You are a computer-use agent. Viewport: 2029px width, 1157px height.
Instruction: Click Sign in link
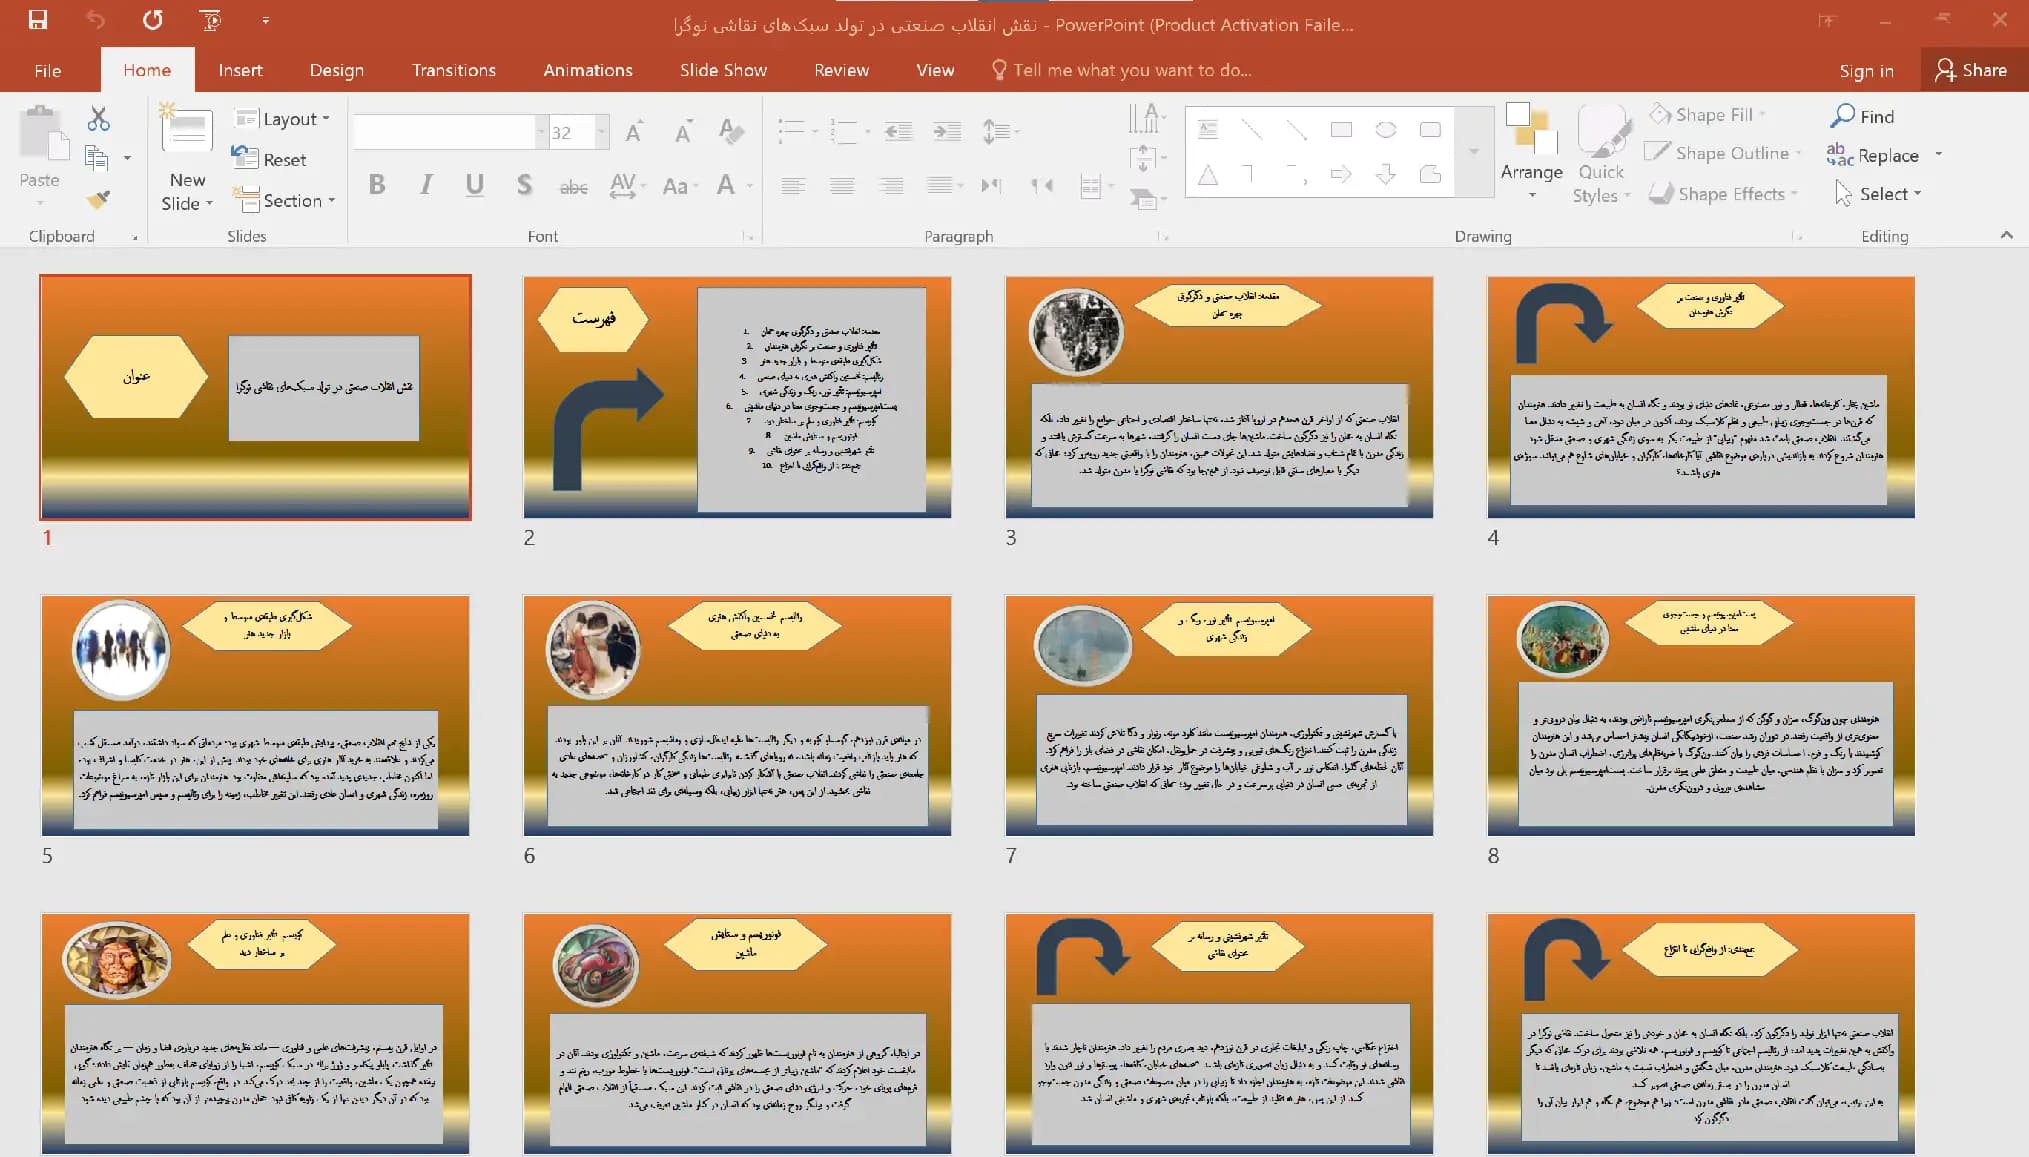point(1866,70)
